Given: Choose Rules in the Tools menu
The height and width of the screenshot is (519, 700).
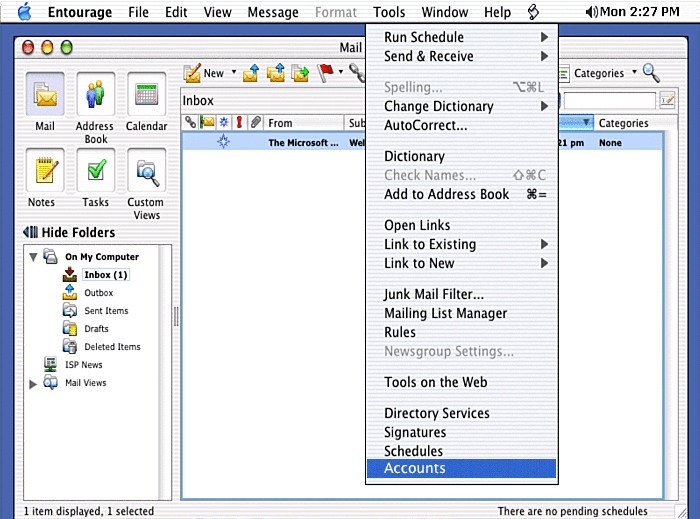Looking at the screenshot, I should coord(462,332).
